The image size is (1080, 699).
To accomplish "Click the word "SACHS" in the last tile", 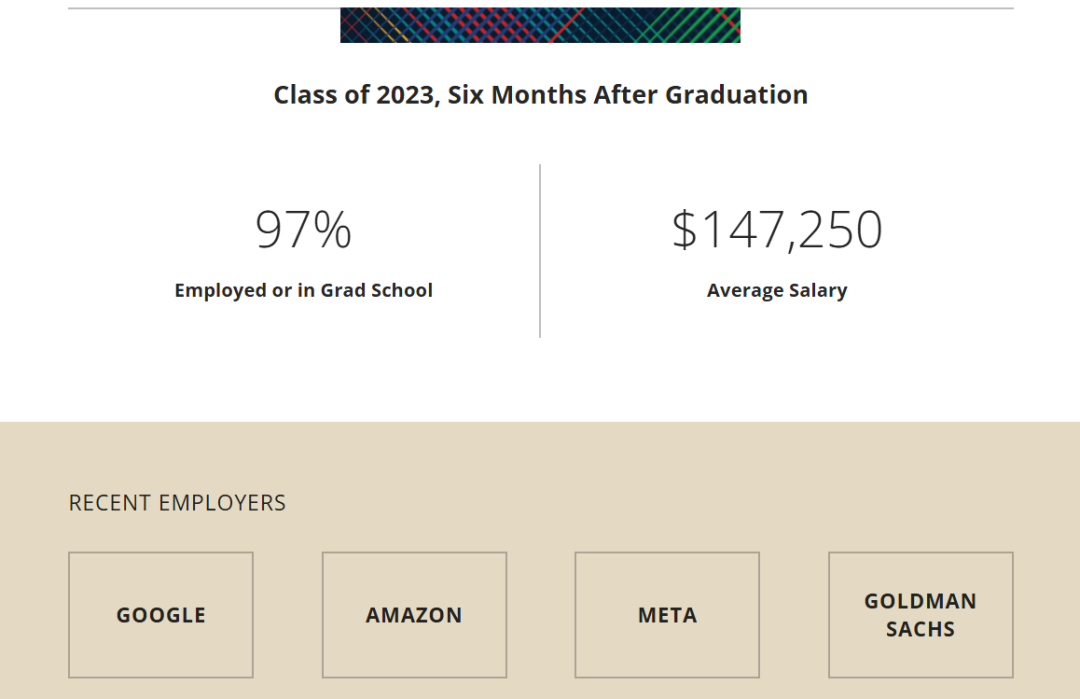I will coord(920,630).
